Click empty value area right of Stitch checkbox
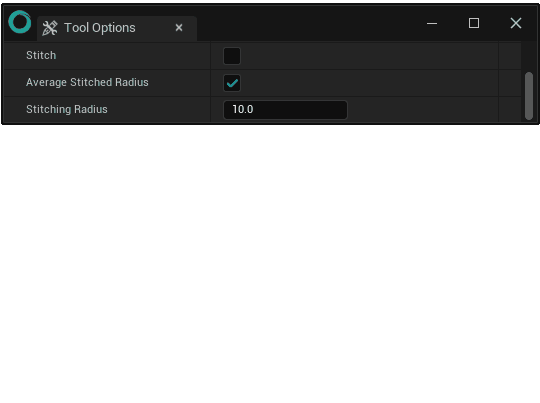This screenshot has width=540, height=403. (x=369, y=56)
